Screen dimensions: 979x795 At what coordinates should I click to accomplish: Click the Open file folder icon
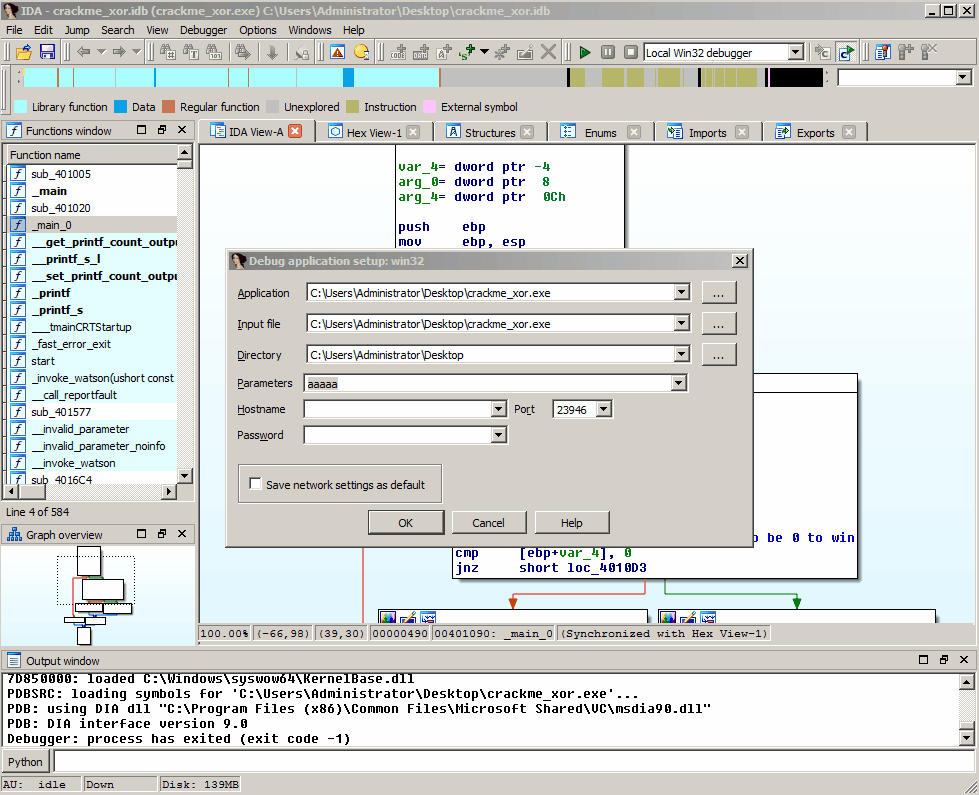pos(24,52)
